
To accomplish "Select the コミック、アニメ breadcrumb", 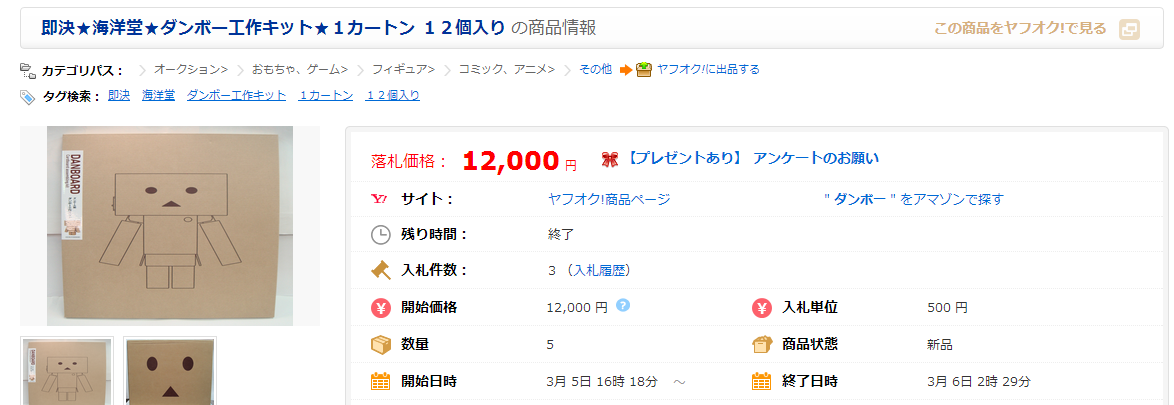I will 506,69.
